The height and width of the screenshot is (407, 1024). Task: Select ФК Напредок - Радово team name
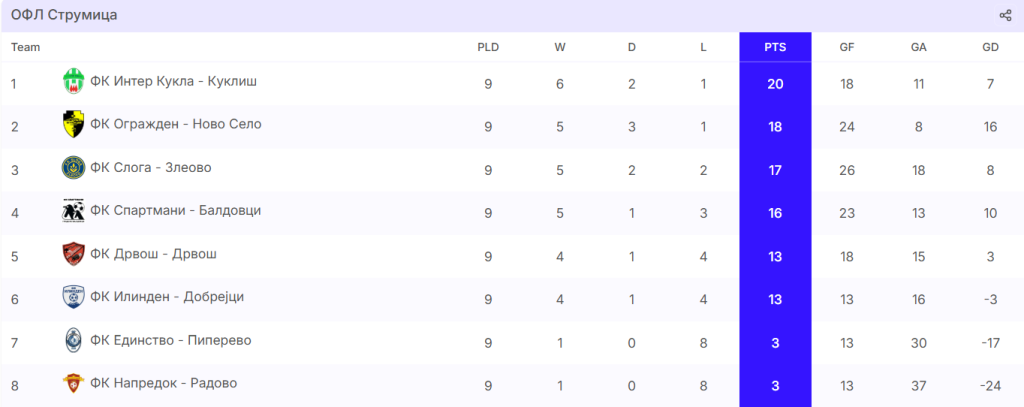[x=163, y=383]
